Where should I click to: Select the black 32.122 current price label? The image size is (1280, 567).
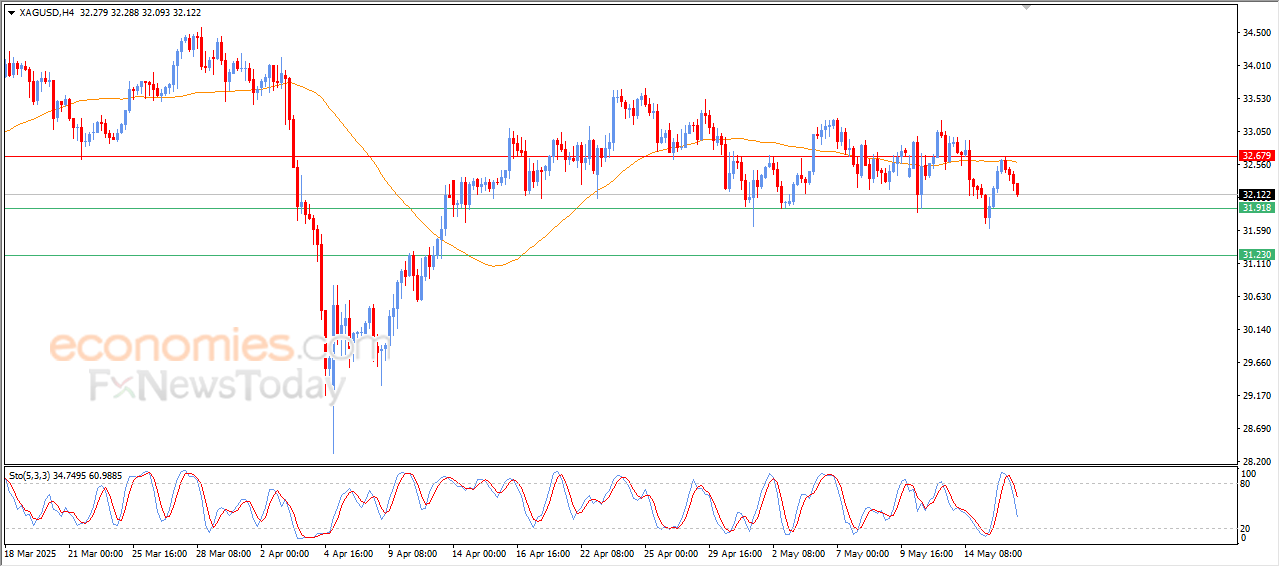[1255, 195]
